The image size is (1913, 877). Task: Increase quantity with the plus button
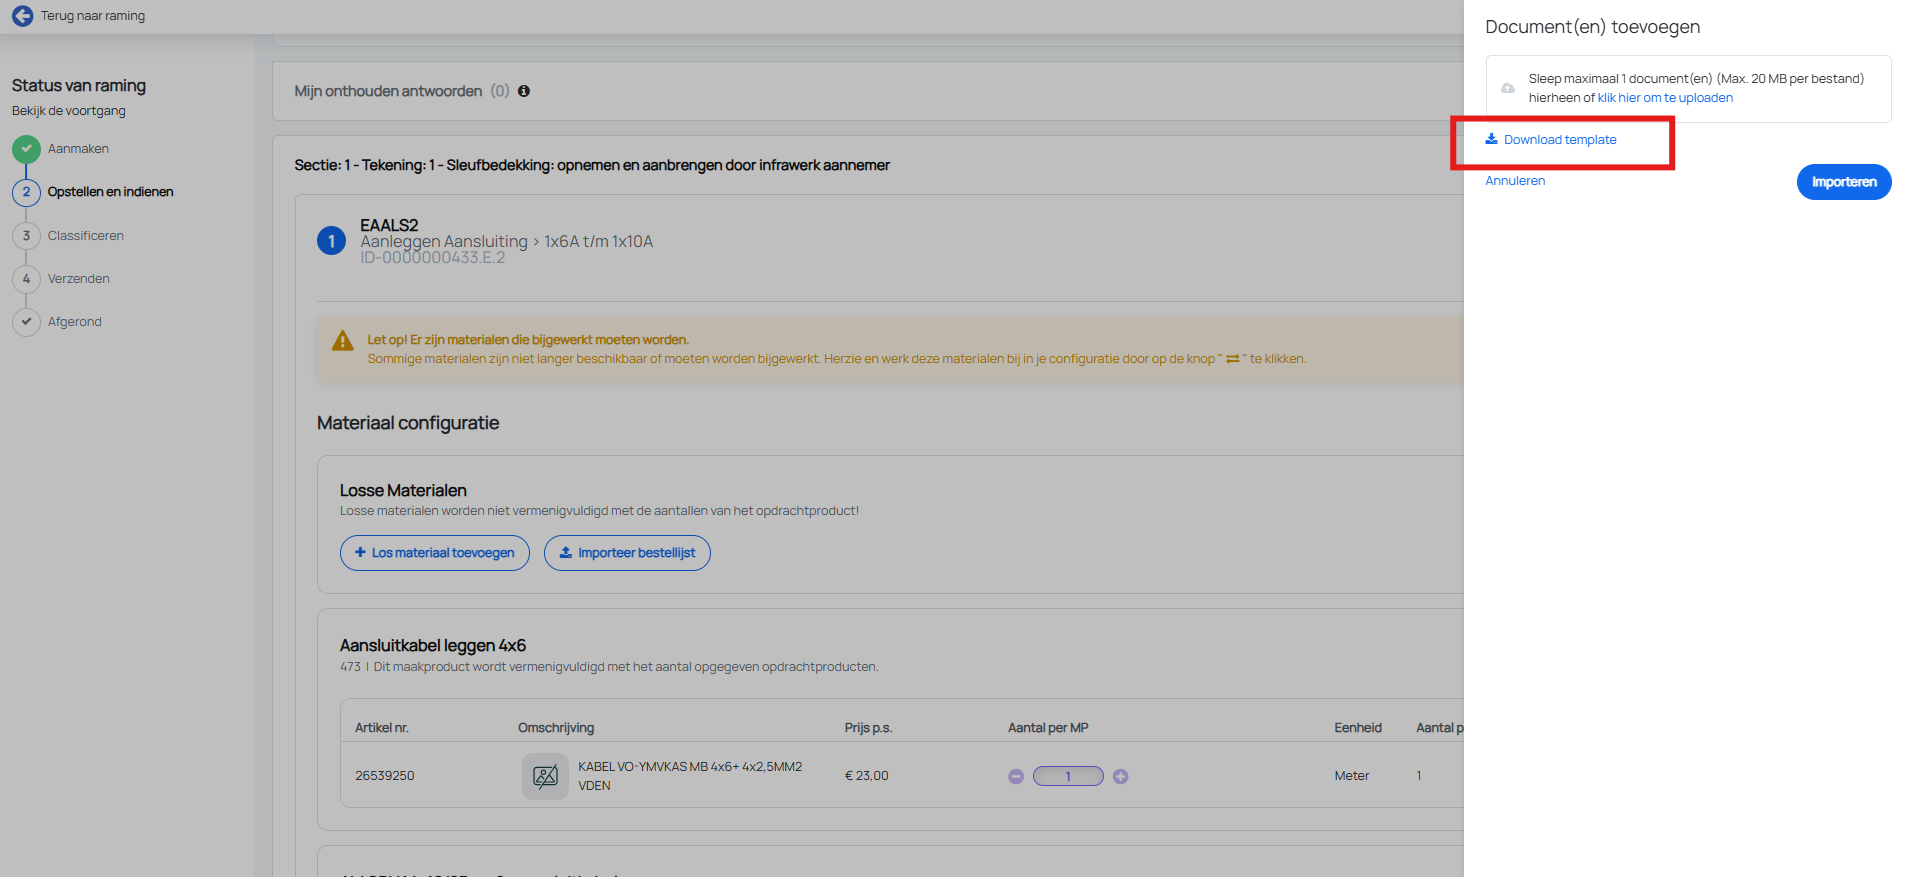coord(1121,776)
